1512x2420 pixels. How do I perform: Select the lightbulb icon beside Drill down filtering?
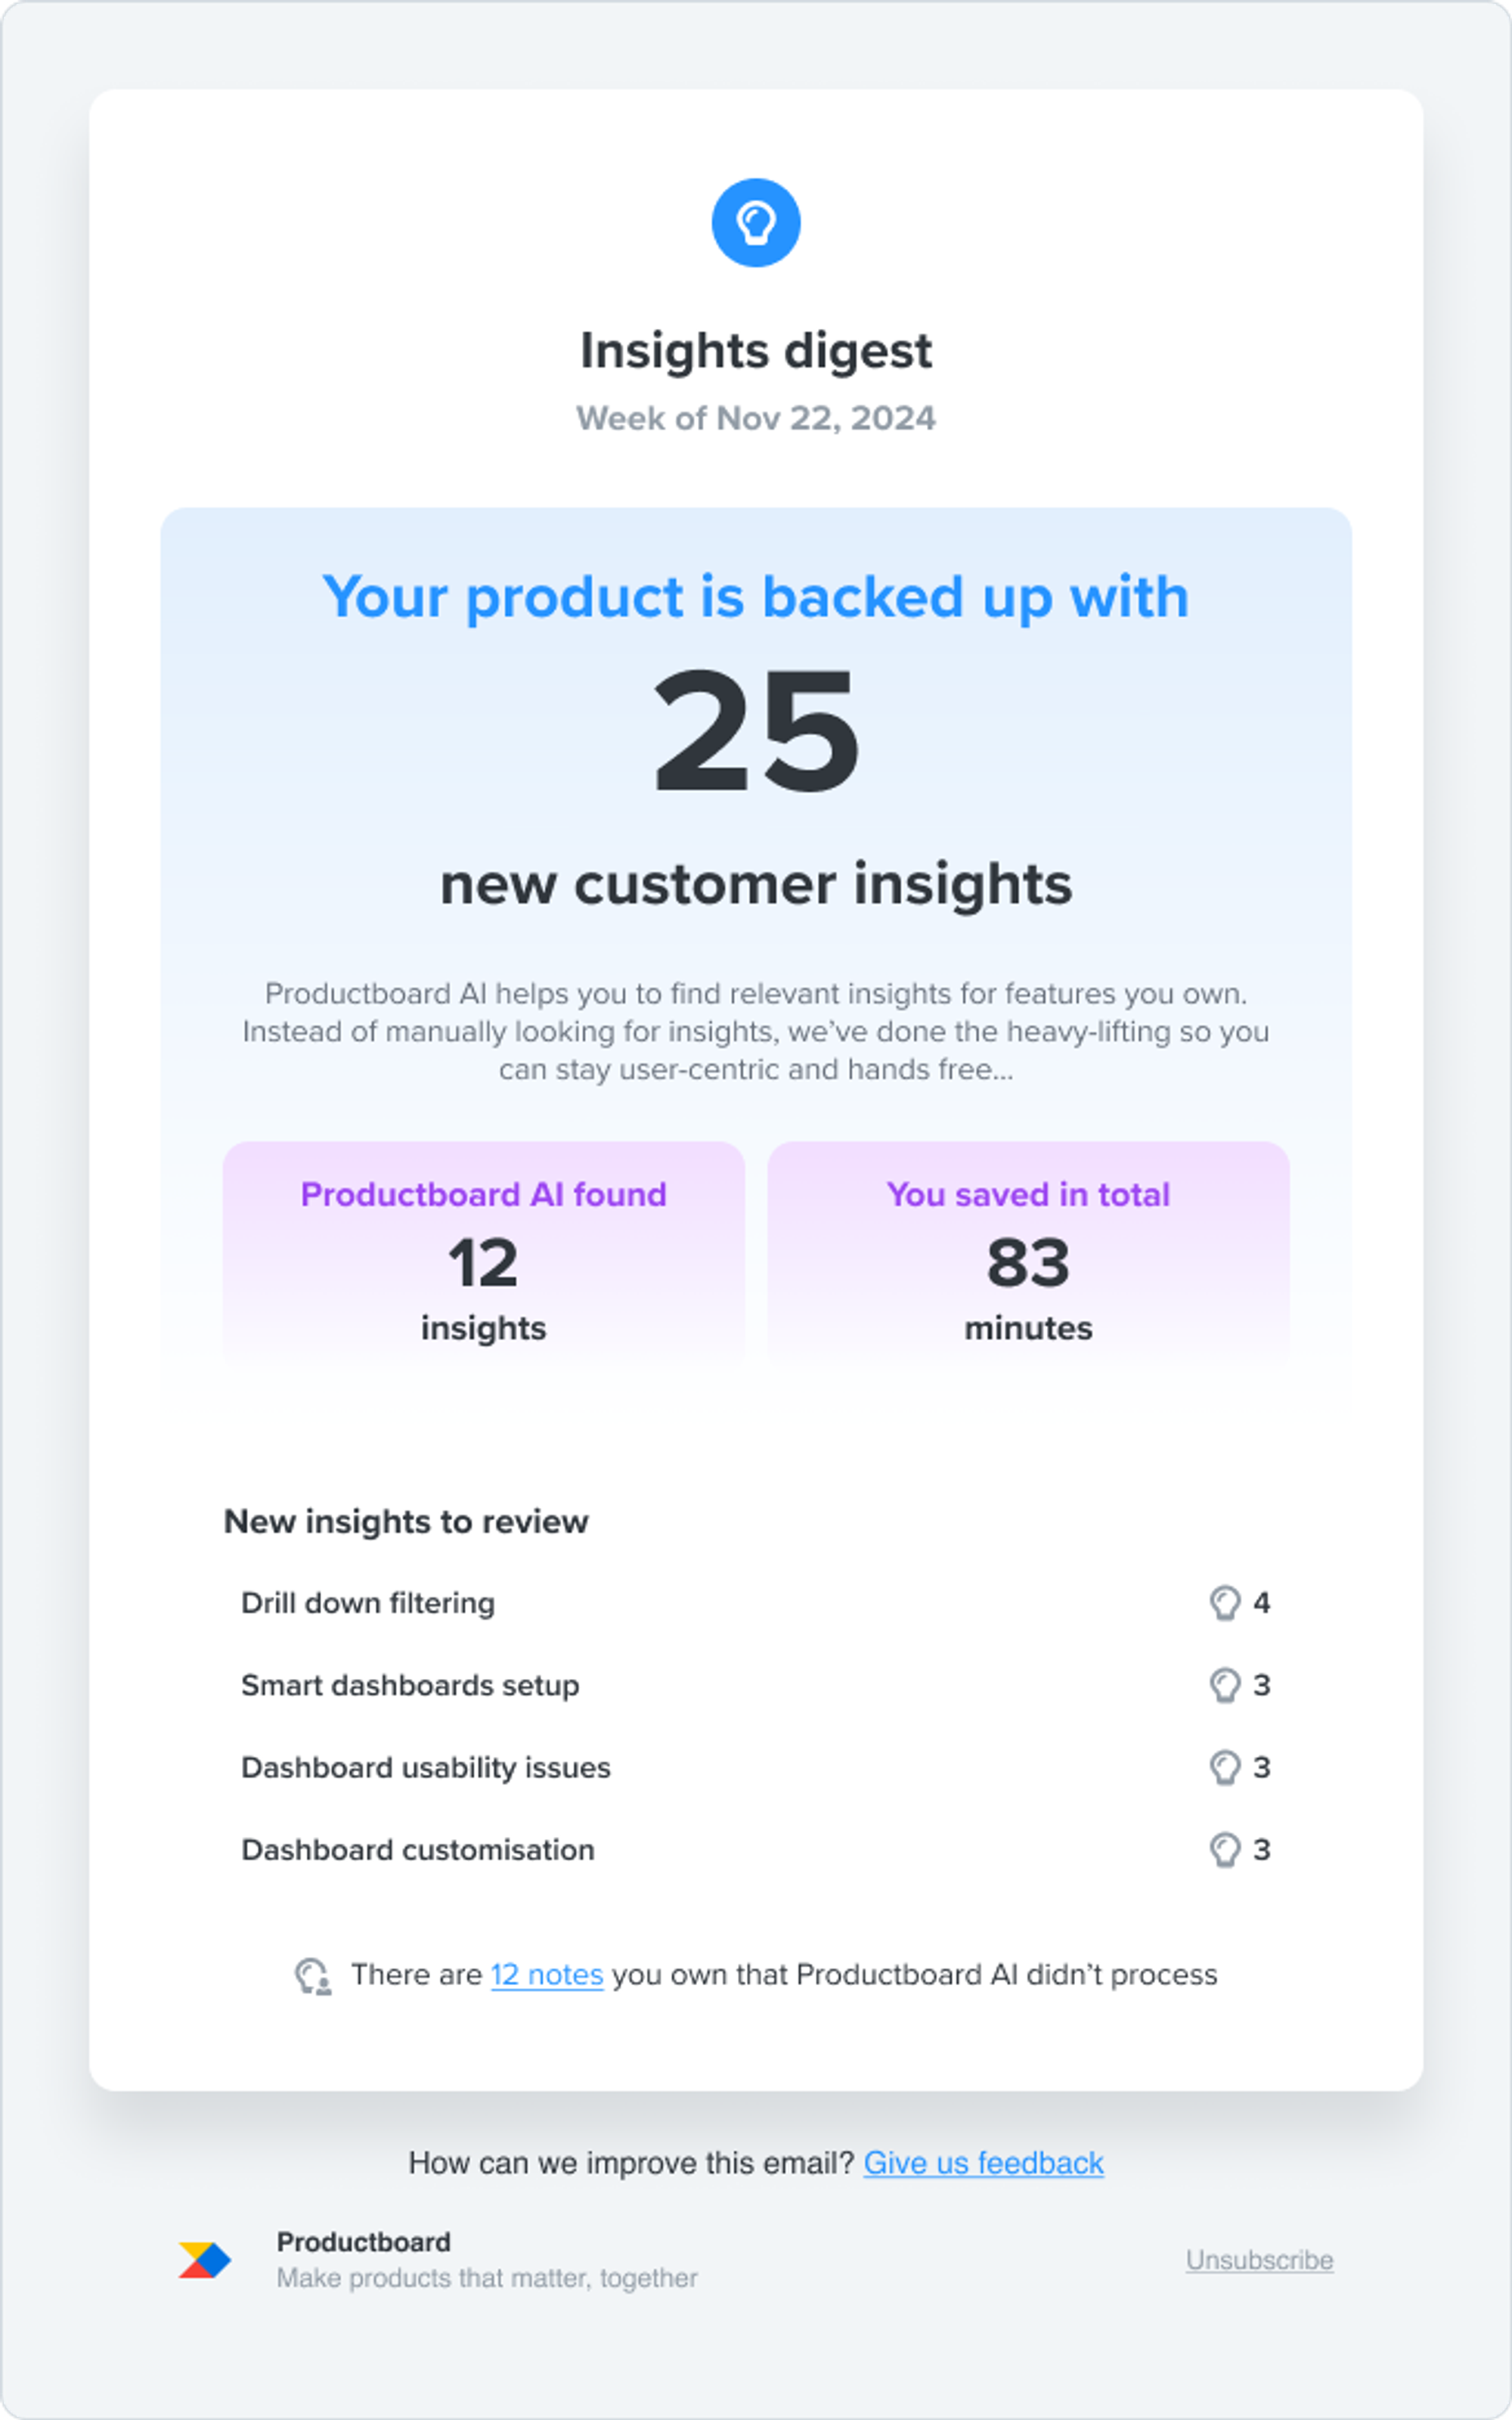[x=1225, y=1602]
